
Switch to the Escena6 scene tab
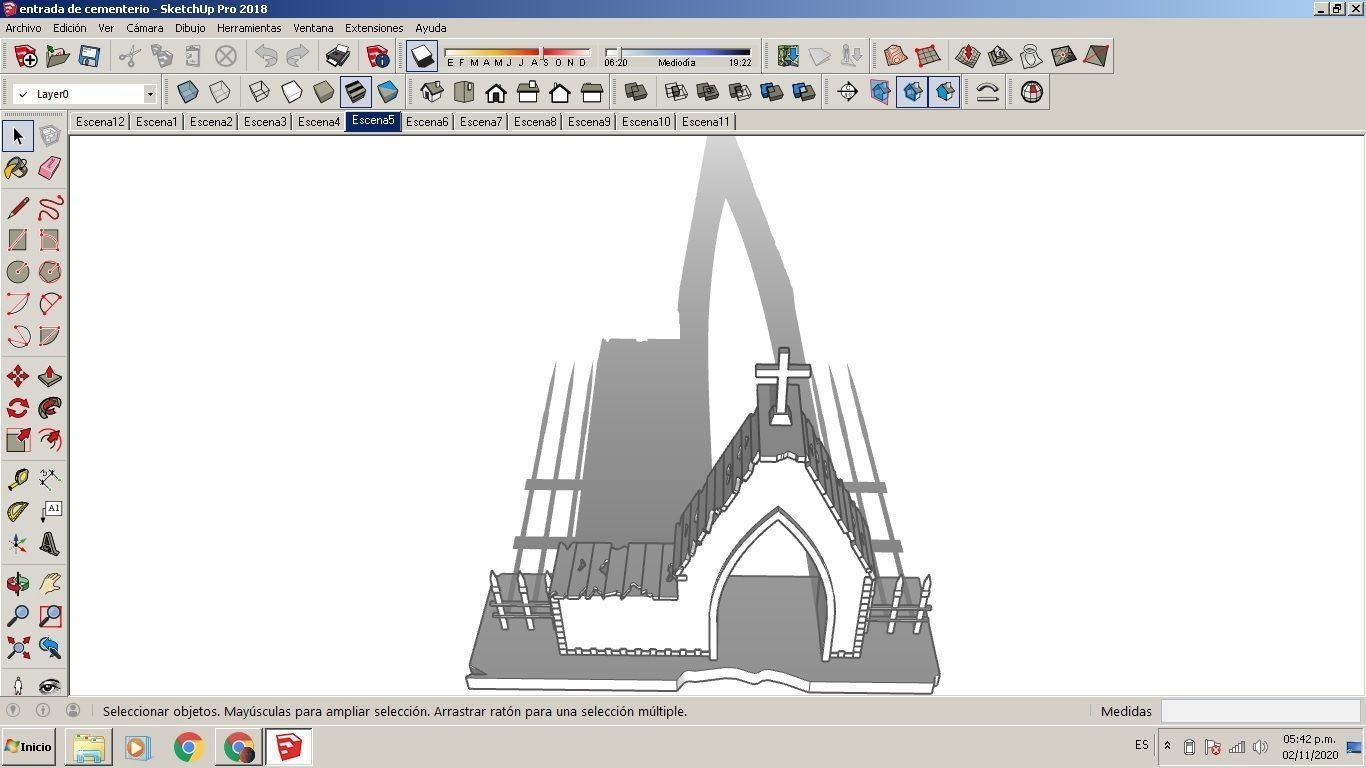(427, 122)
